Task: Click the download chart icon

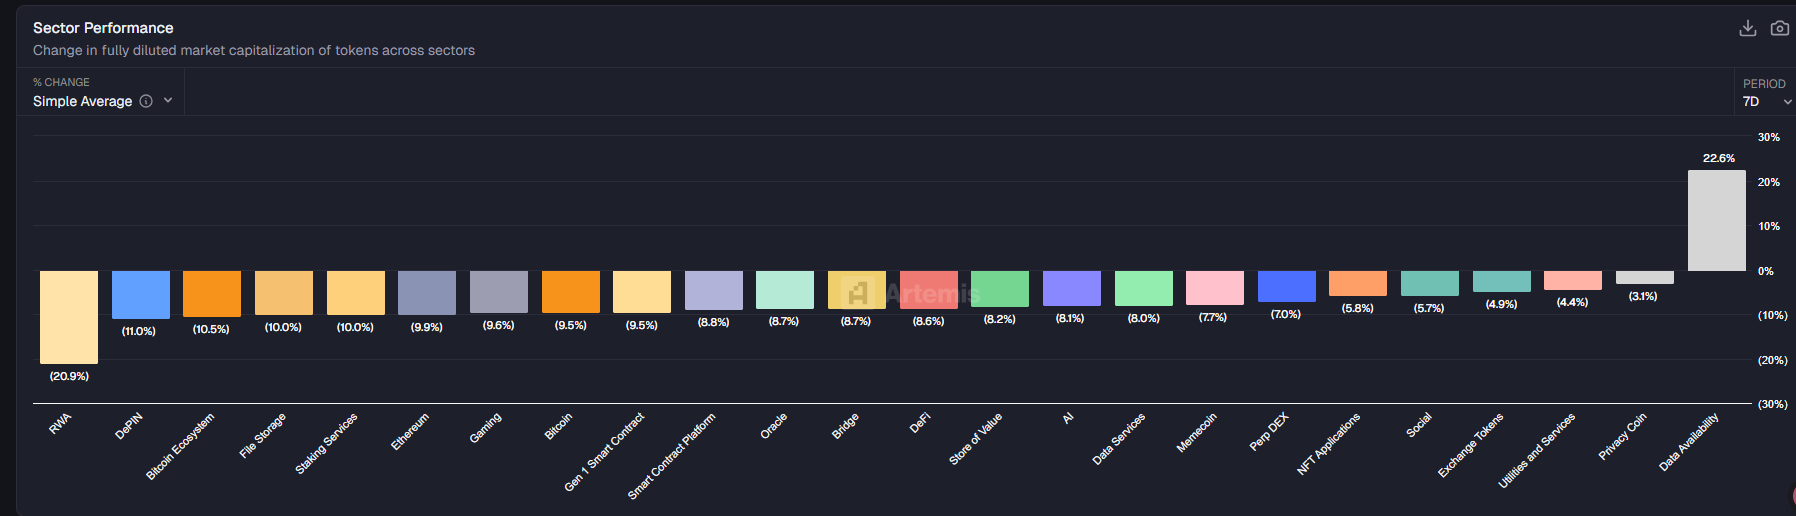Action: [1747, 28]
